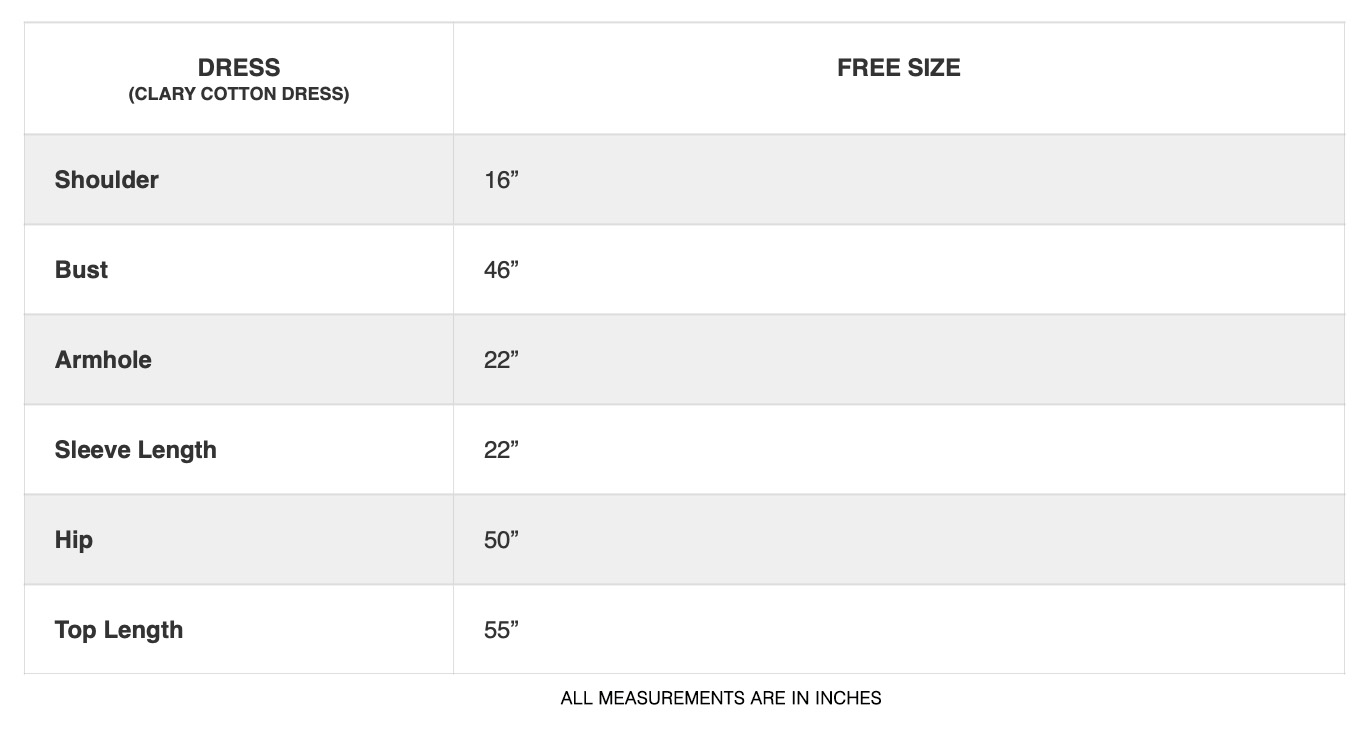Click the ALL MEASUREMENTS ARE IN INCHES note

[721, 698]
